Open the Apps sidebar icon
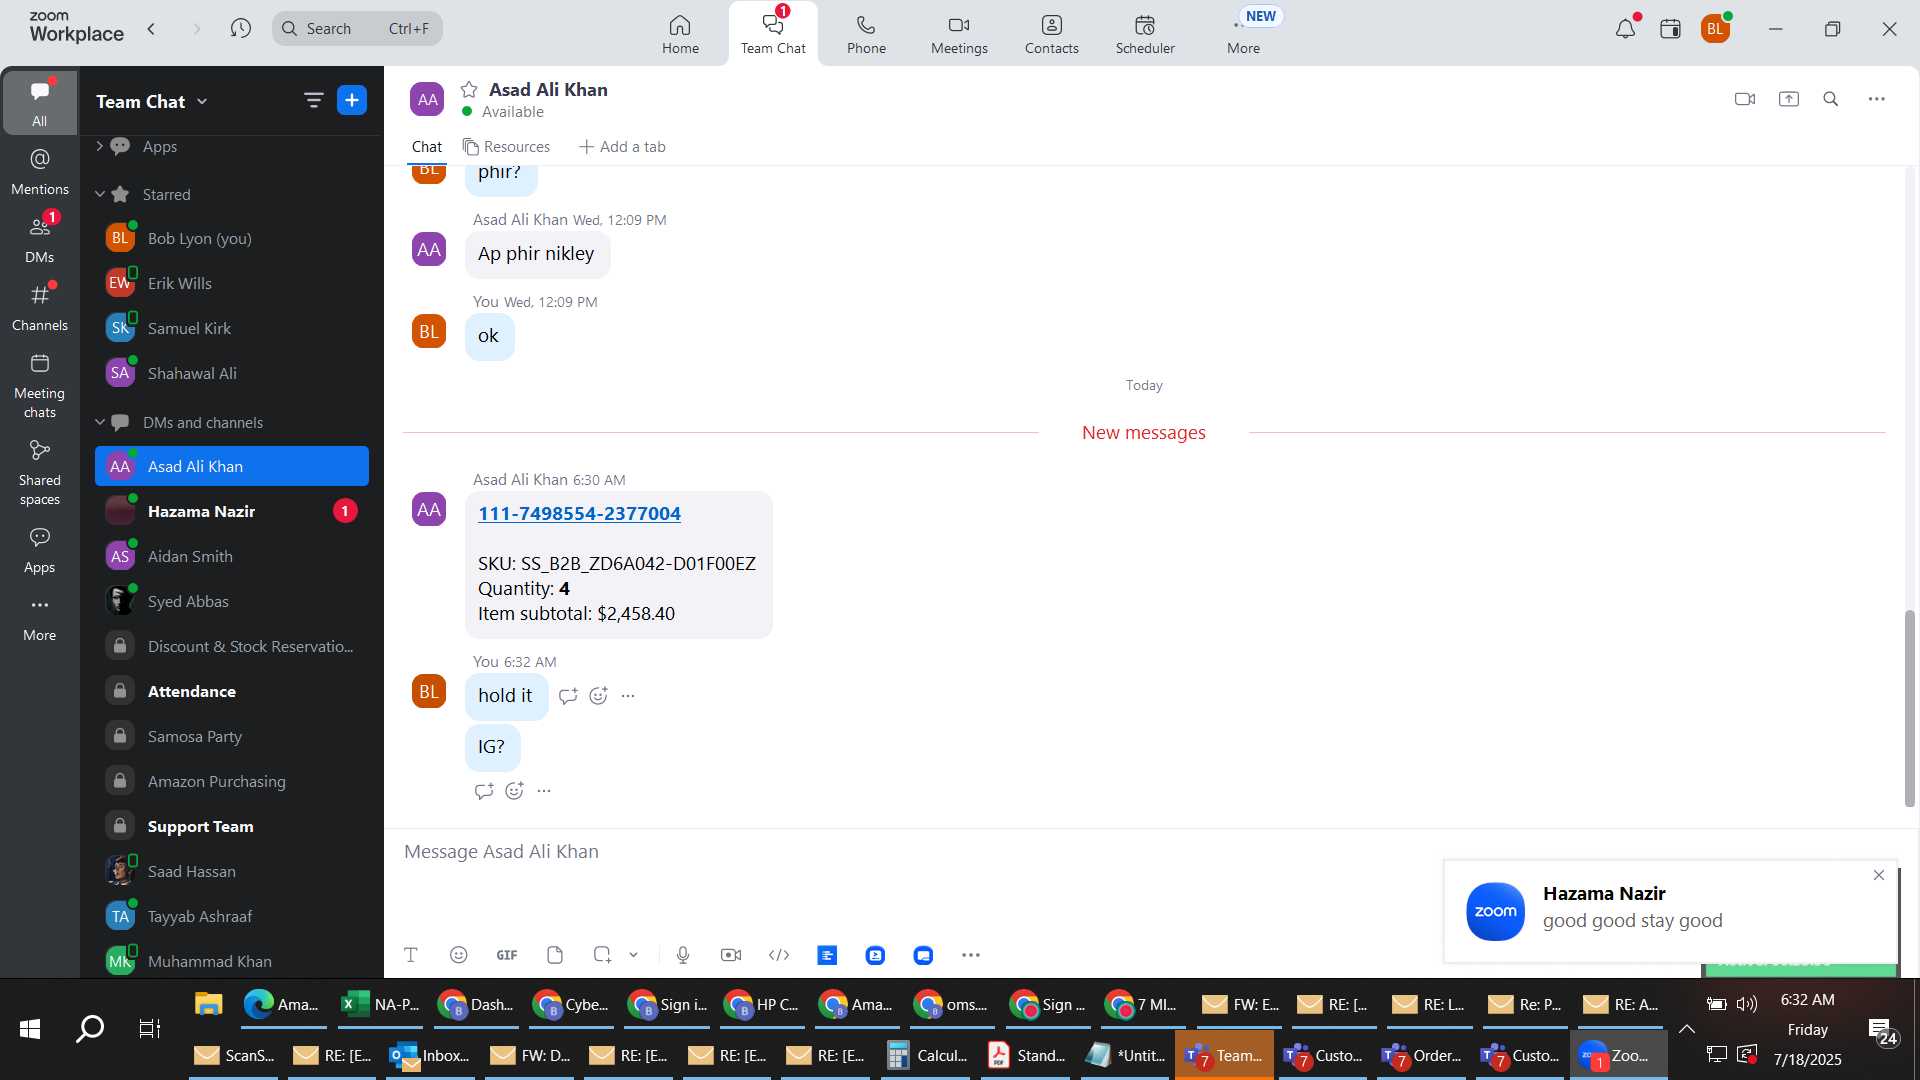This screenshot has width=1920, height=1080. [40, 550]
